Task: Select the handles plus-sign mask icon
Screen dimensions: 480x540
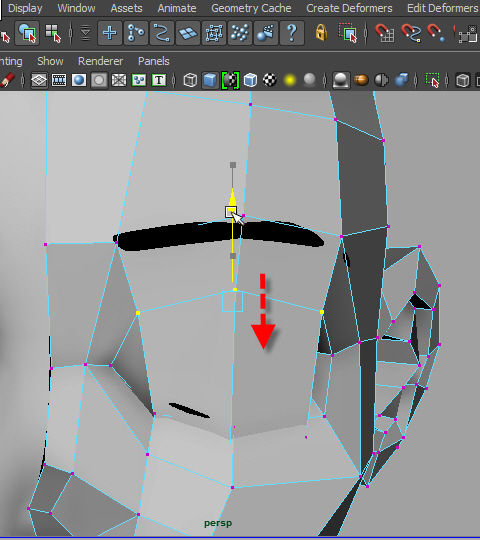Action: click(110, 33)
